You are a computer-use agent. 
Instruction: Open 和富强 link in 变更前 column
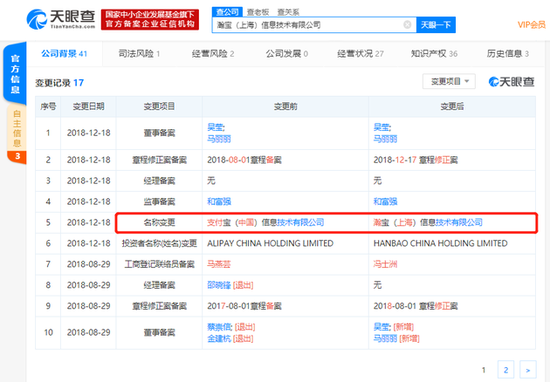point(219,202)
